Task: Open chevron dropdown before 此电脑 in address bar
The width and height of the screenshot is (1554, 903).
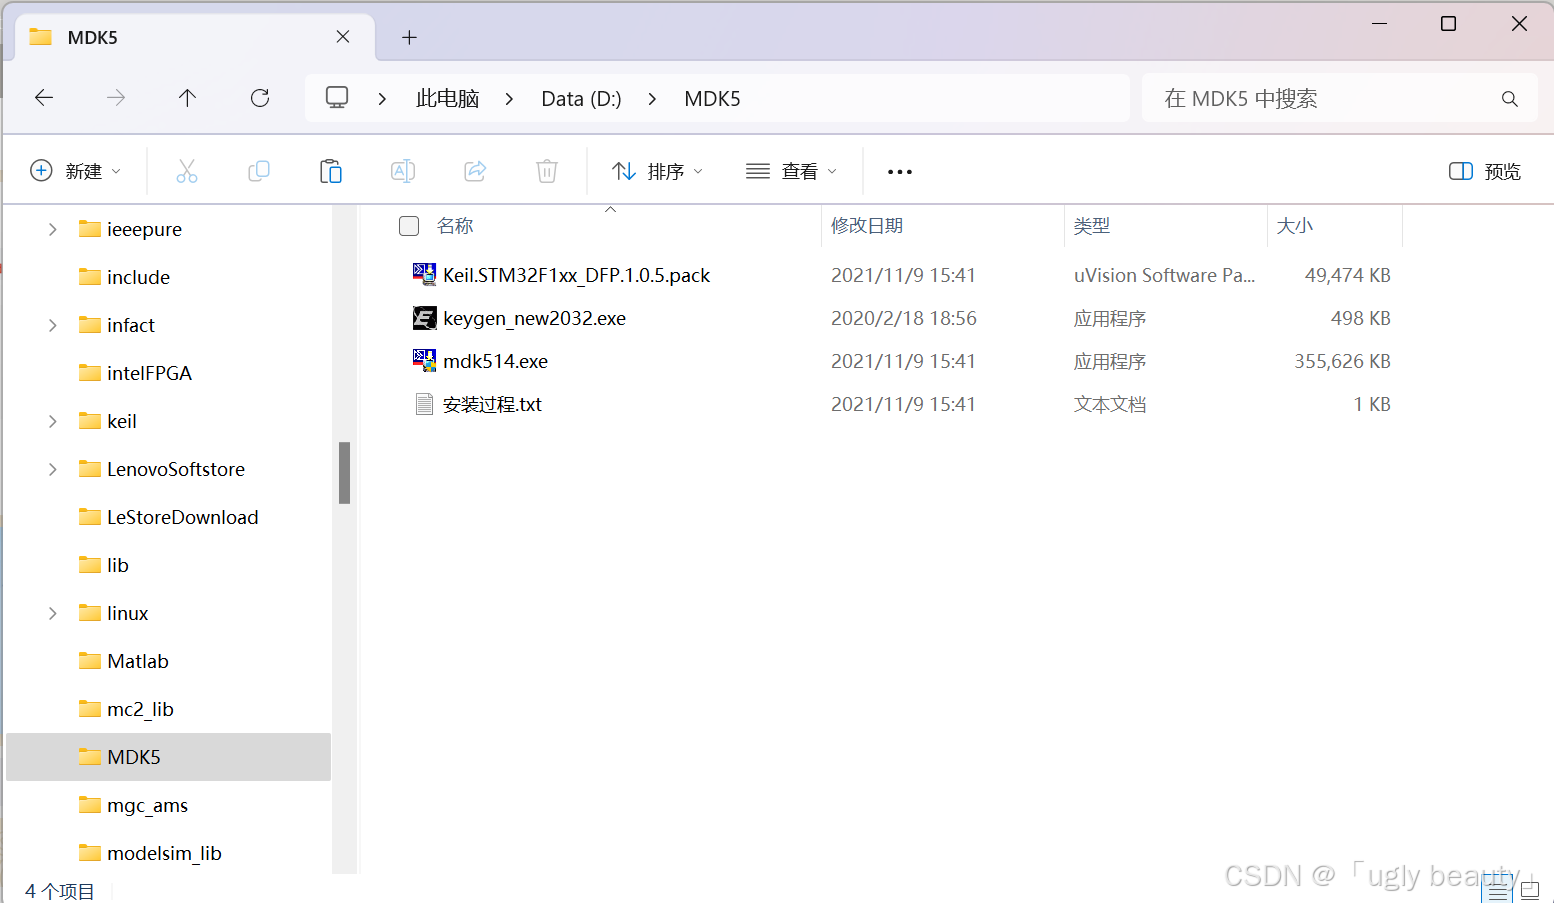Action: click(x=382, y=99)
